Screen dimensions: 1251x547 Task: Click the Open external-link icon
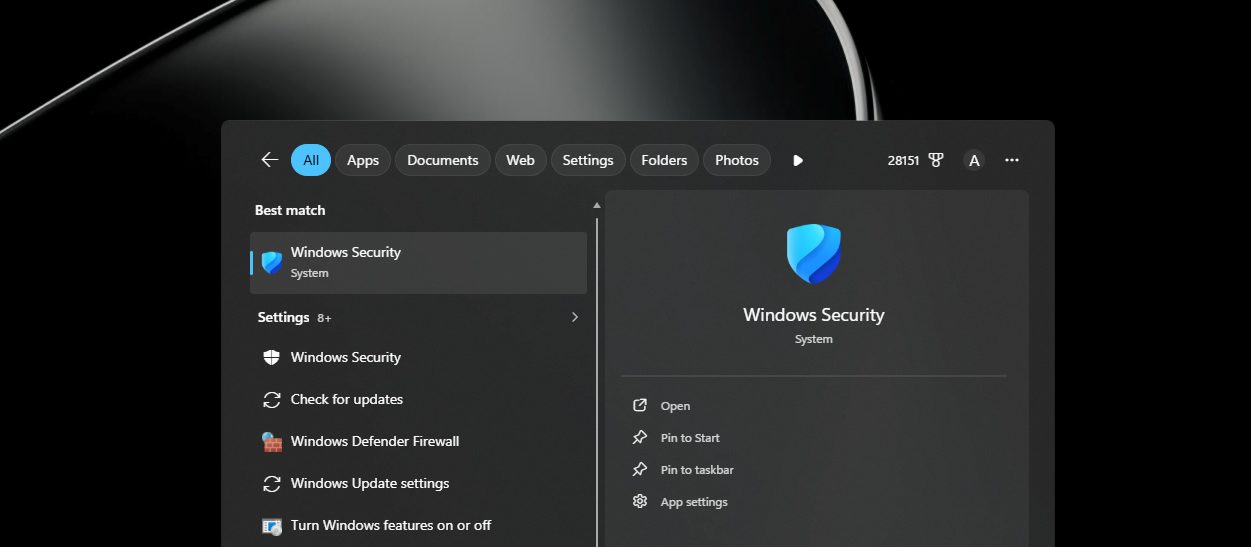coord(640,405)
